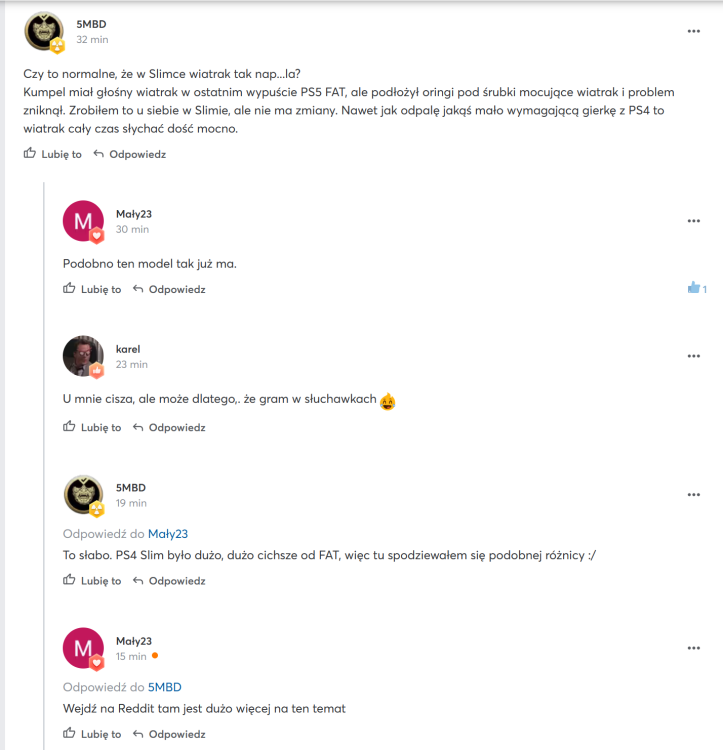Open options menu on Mały23's 15 min reply
The height and width of the screenshot is (750, 723).
(693, 648)
